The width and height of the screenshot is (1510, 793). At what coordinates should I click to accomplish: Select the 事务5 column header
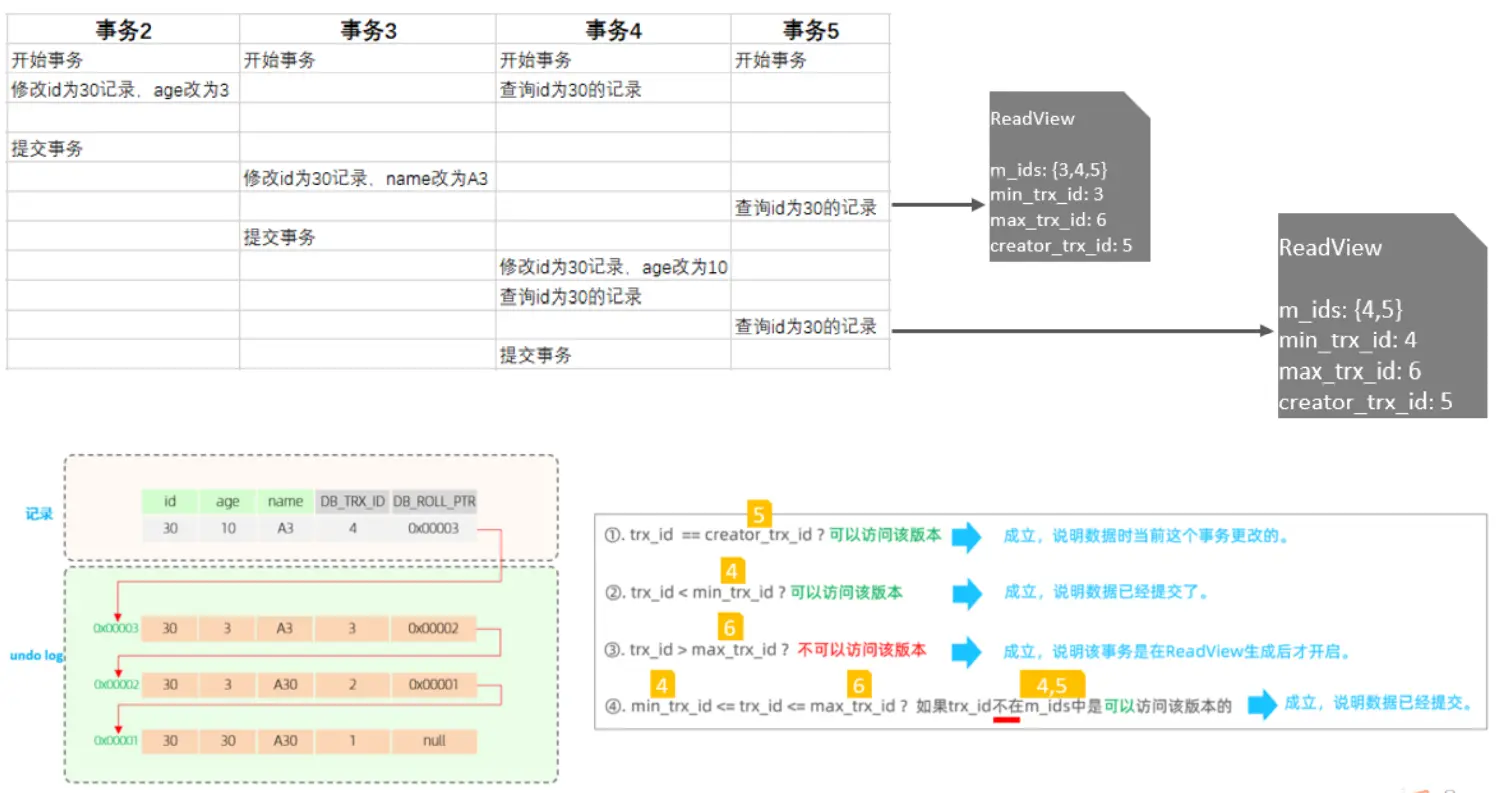coord(809,30)
